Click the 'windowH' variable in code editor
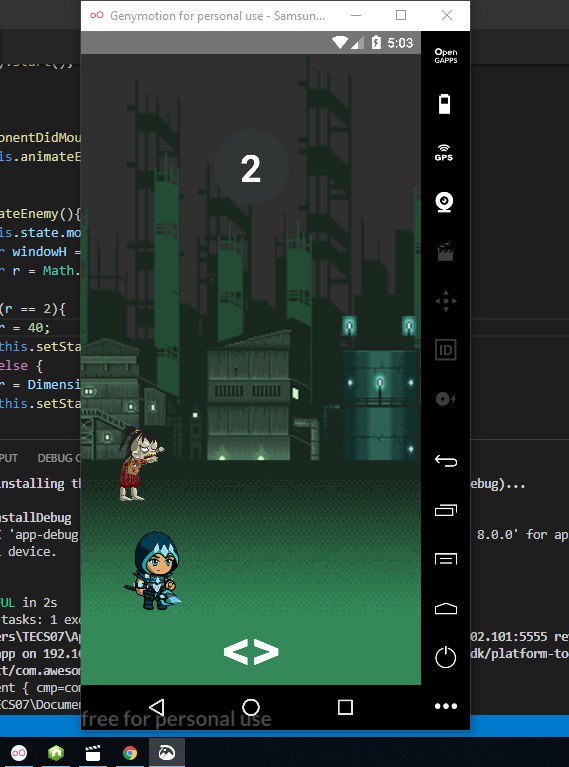 [x=39, y=251]
